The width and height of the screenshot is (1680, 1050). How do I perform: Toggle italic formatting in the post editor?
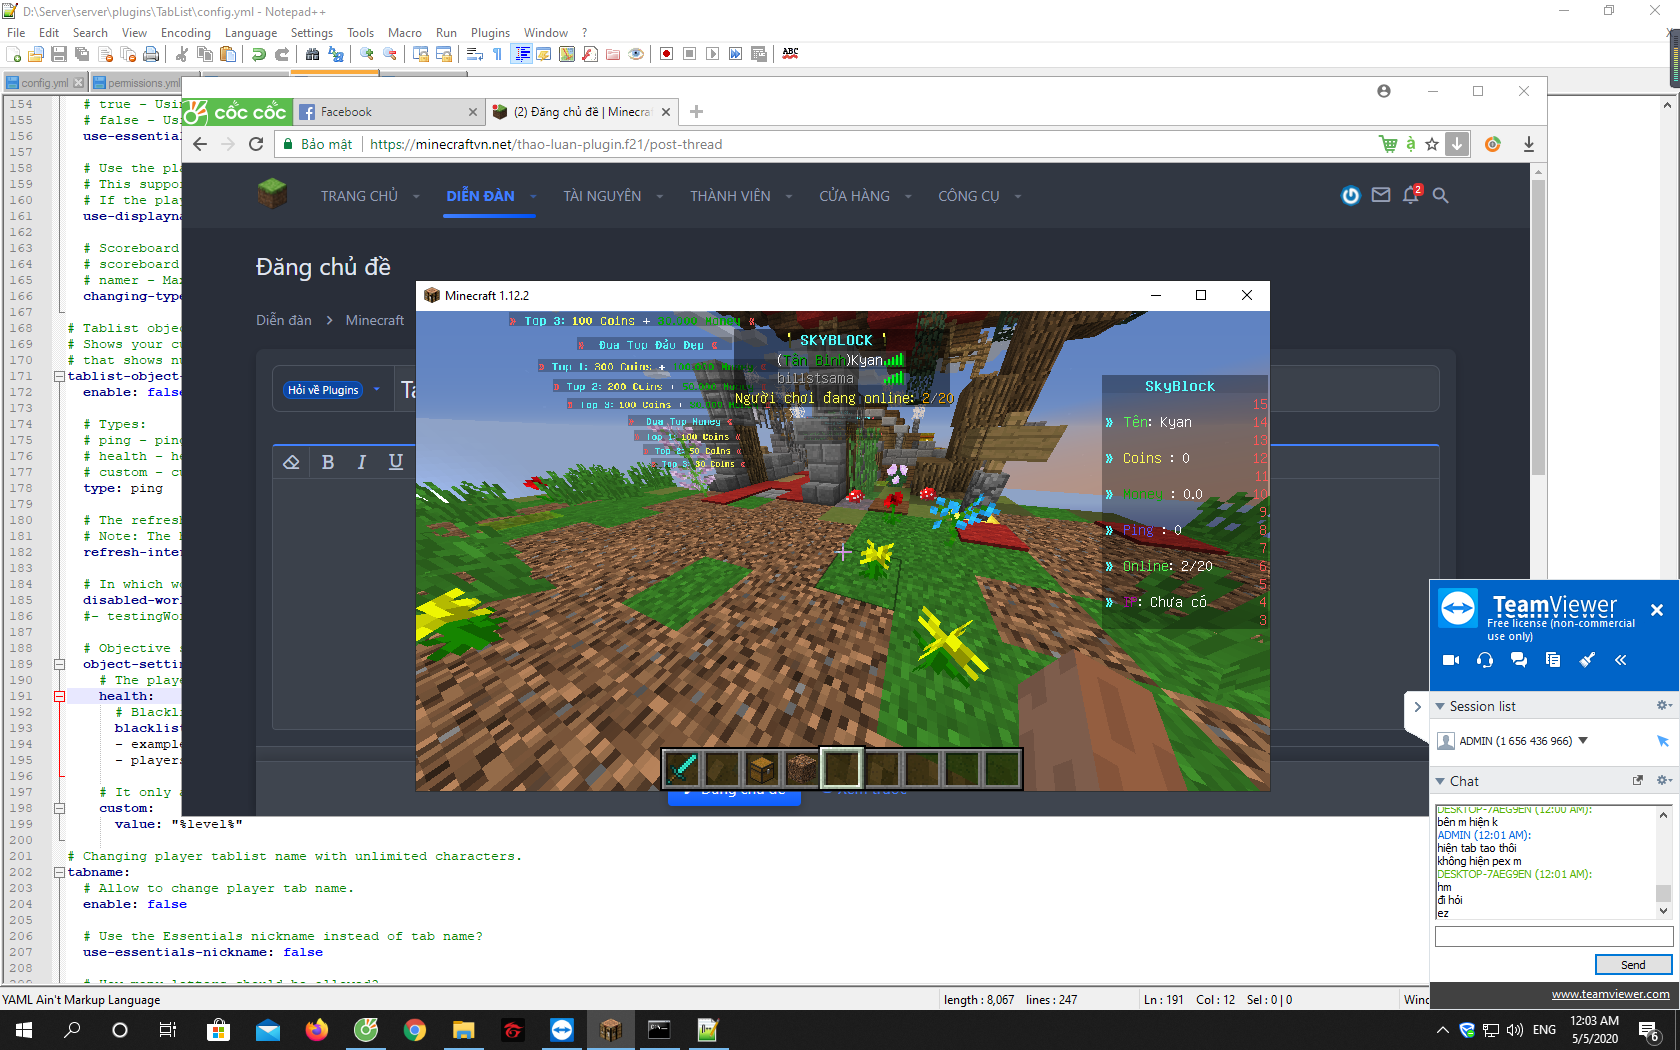(x=362, y=461)
